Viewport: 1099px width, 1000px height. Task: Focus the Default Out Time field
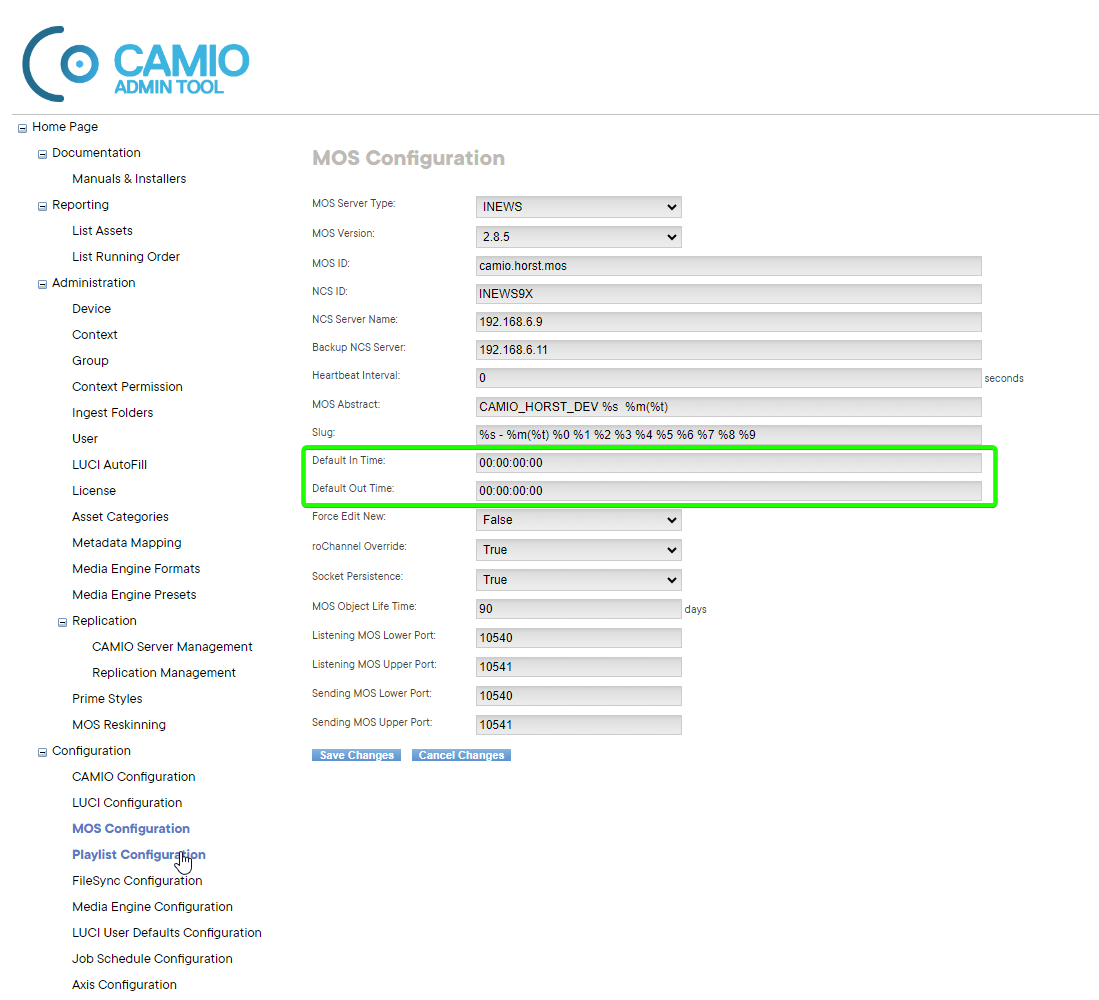[x=728, y=491]
